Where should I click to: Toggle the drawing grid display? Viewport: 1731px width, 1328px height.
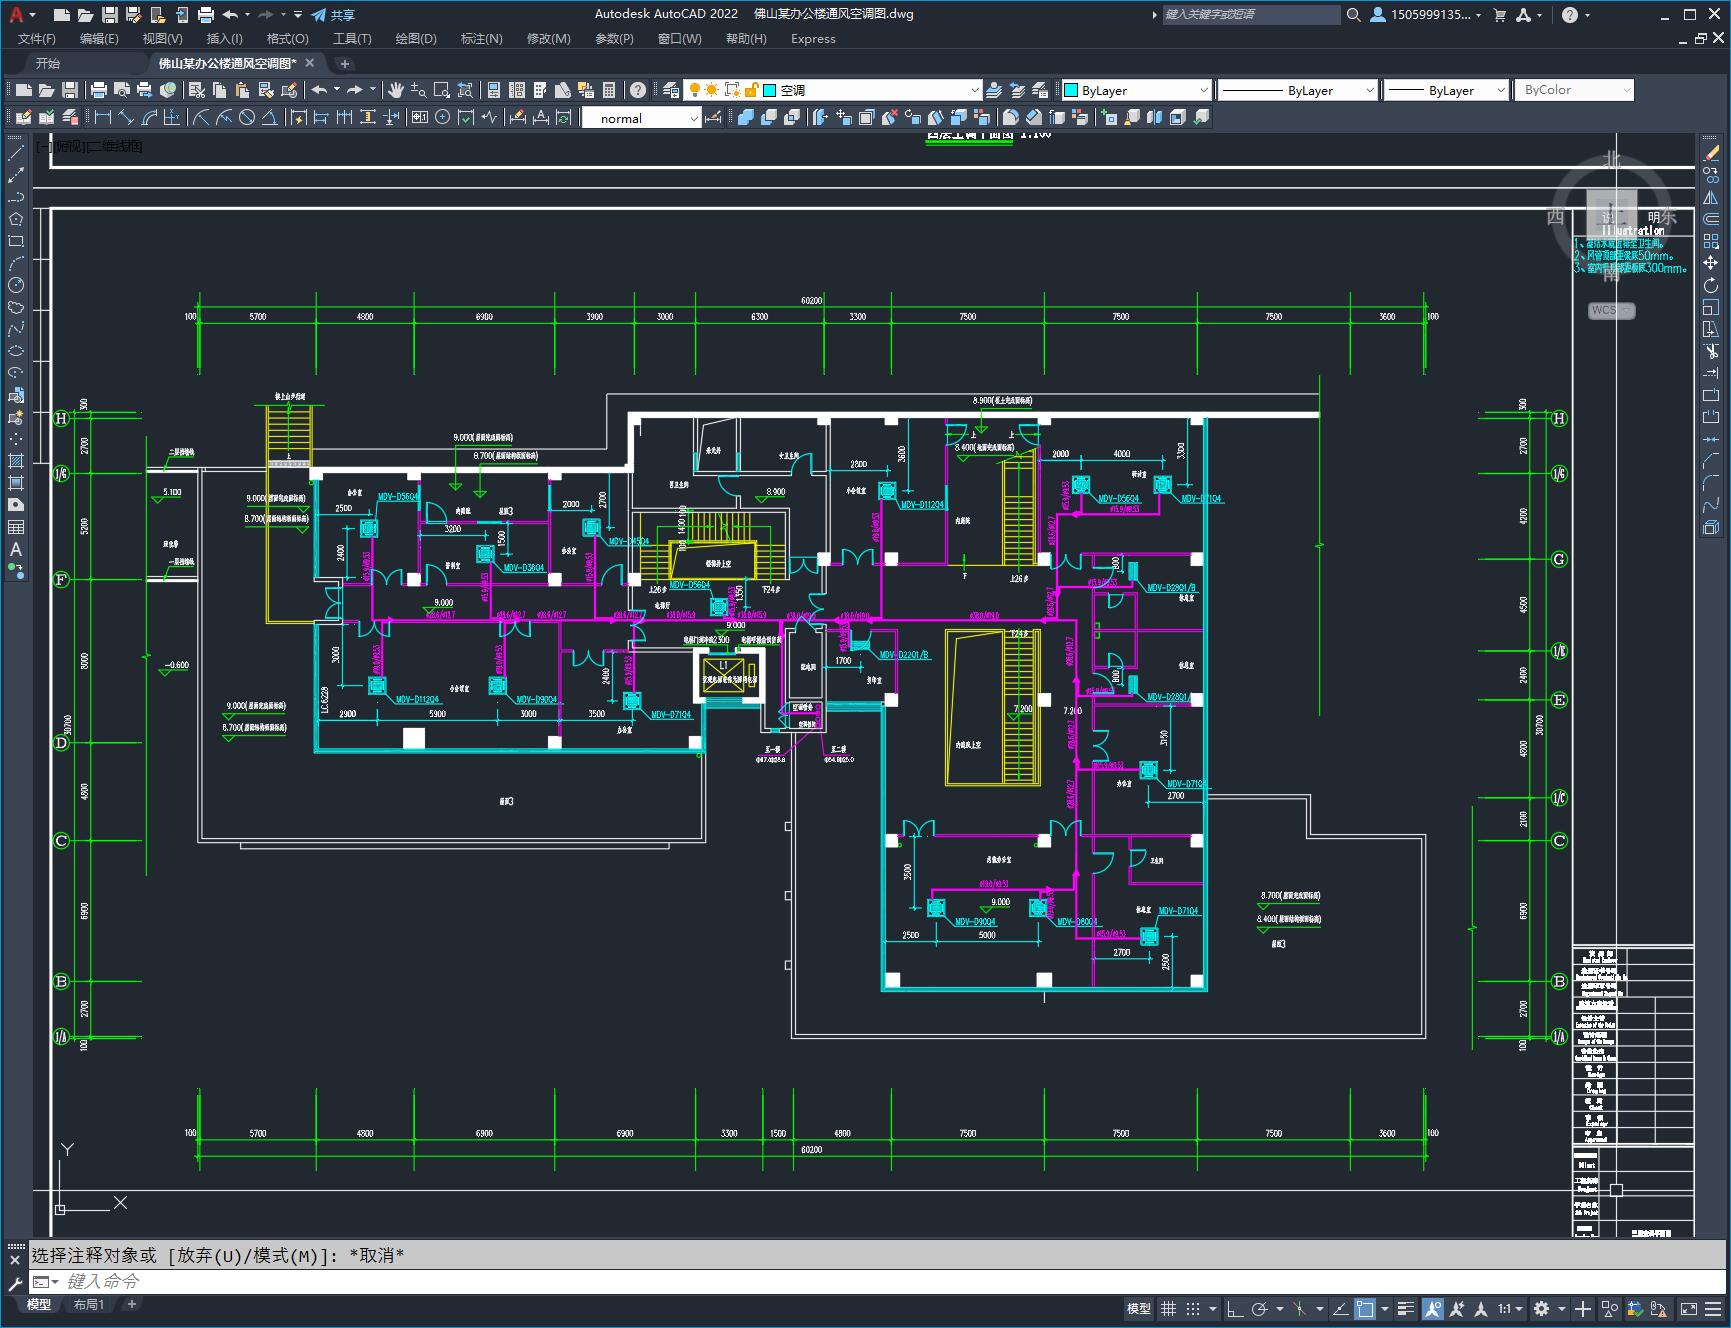(1168, 1308)
